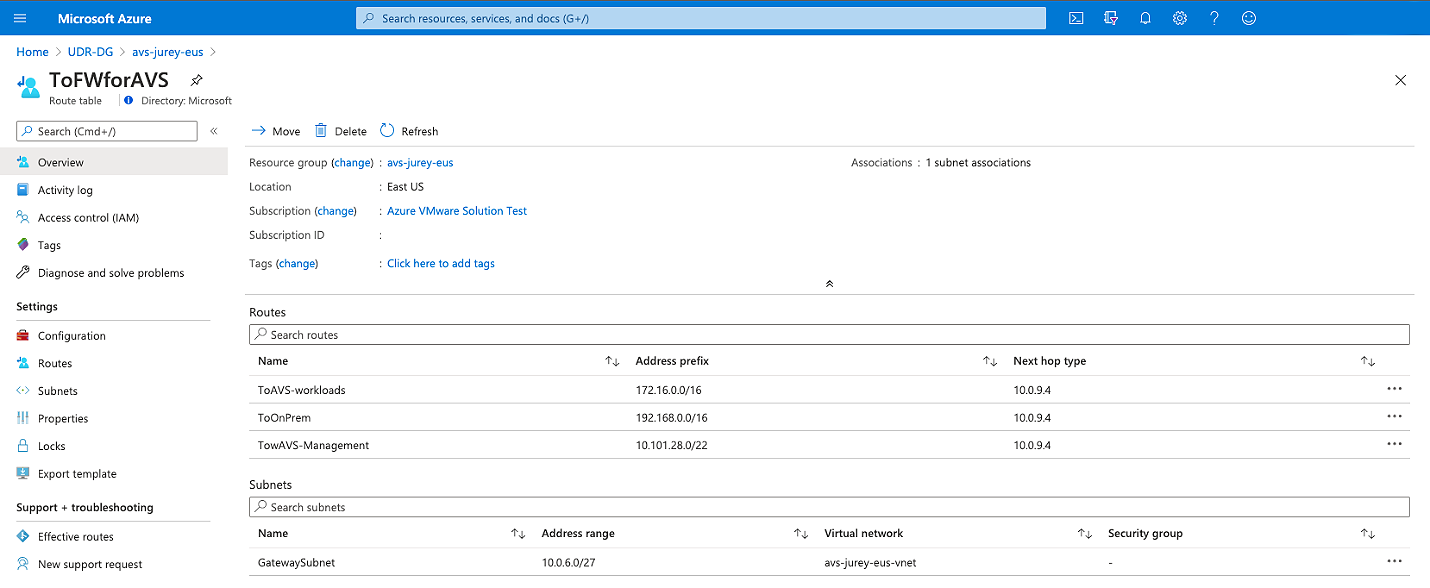This screenshot has width=1430, height=588.
Task: Open portal settings gear icon
Action: click(1179, 18)
